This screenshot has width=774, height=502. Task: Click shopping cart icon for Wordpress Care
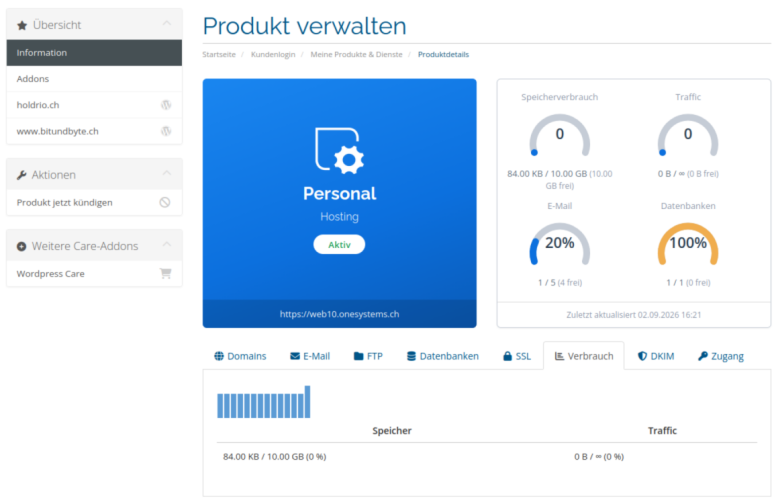[x=165, y=273]
